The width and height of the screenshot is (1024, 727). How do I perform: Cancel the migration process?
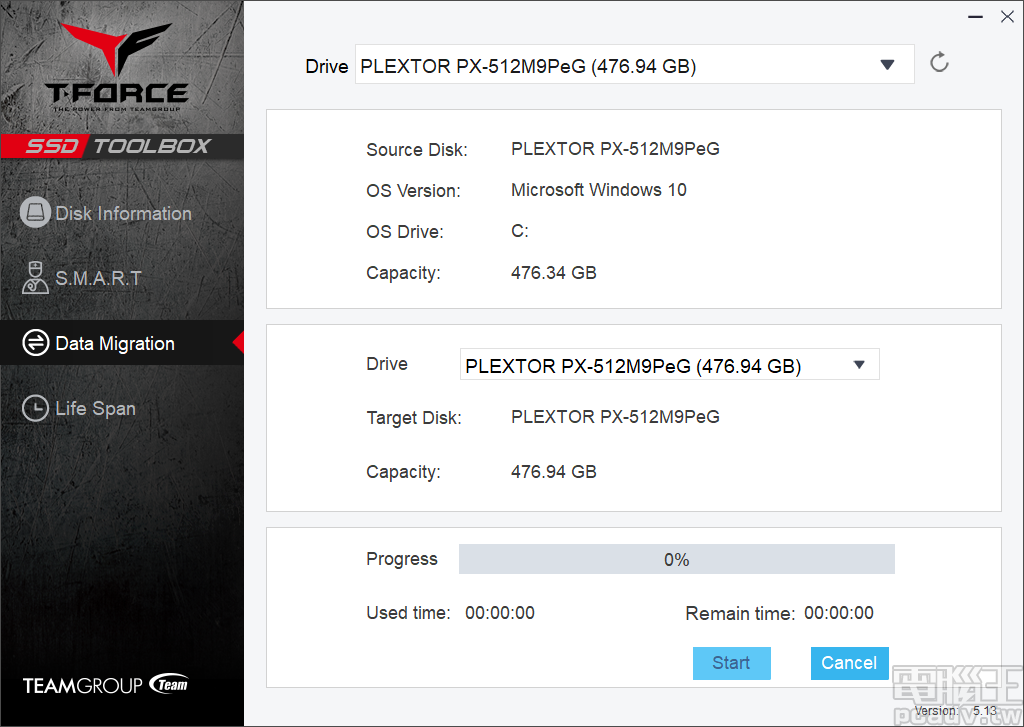pyautogui.click(x=849, y=663)
